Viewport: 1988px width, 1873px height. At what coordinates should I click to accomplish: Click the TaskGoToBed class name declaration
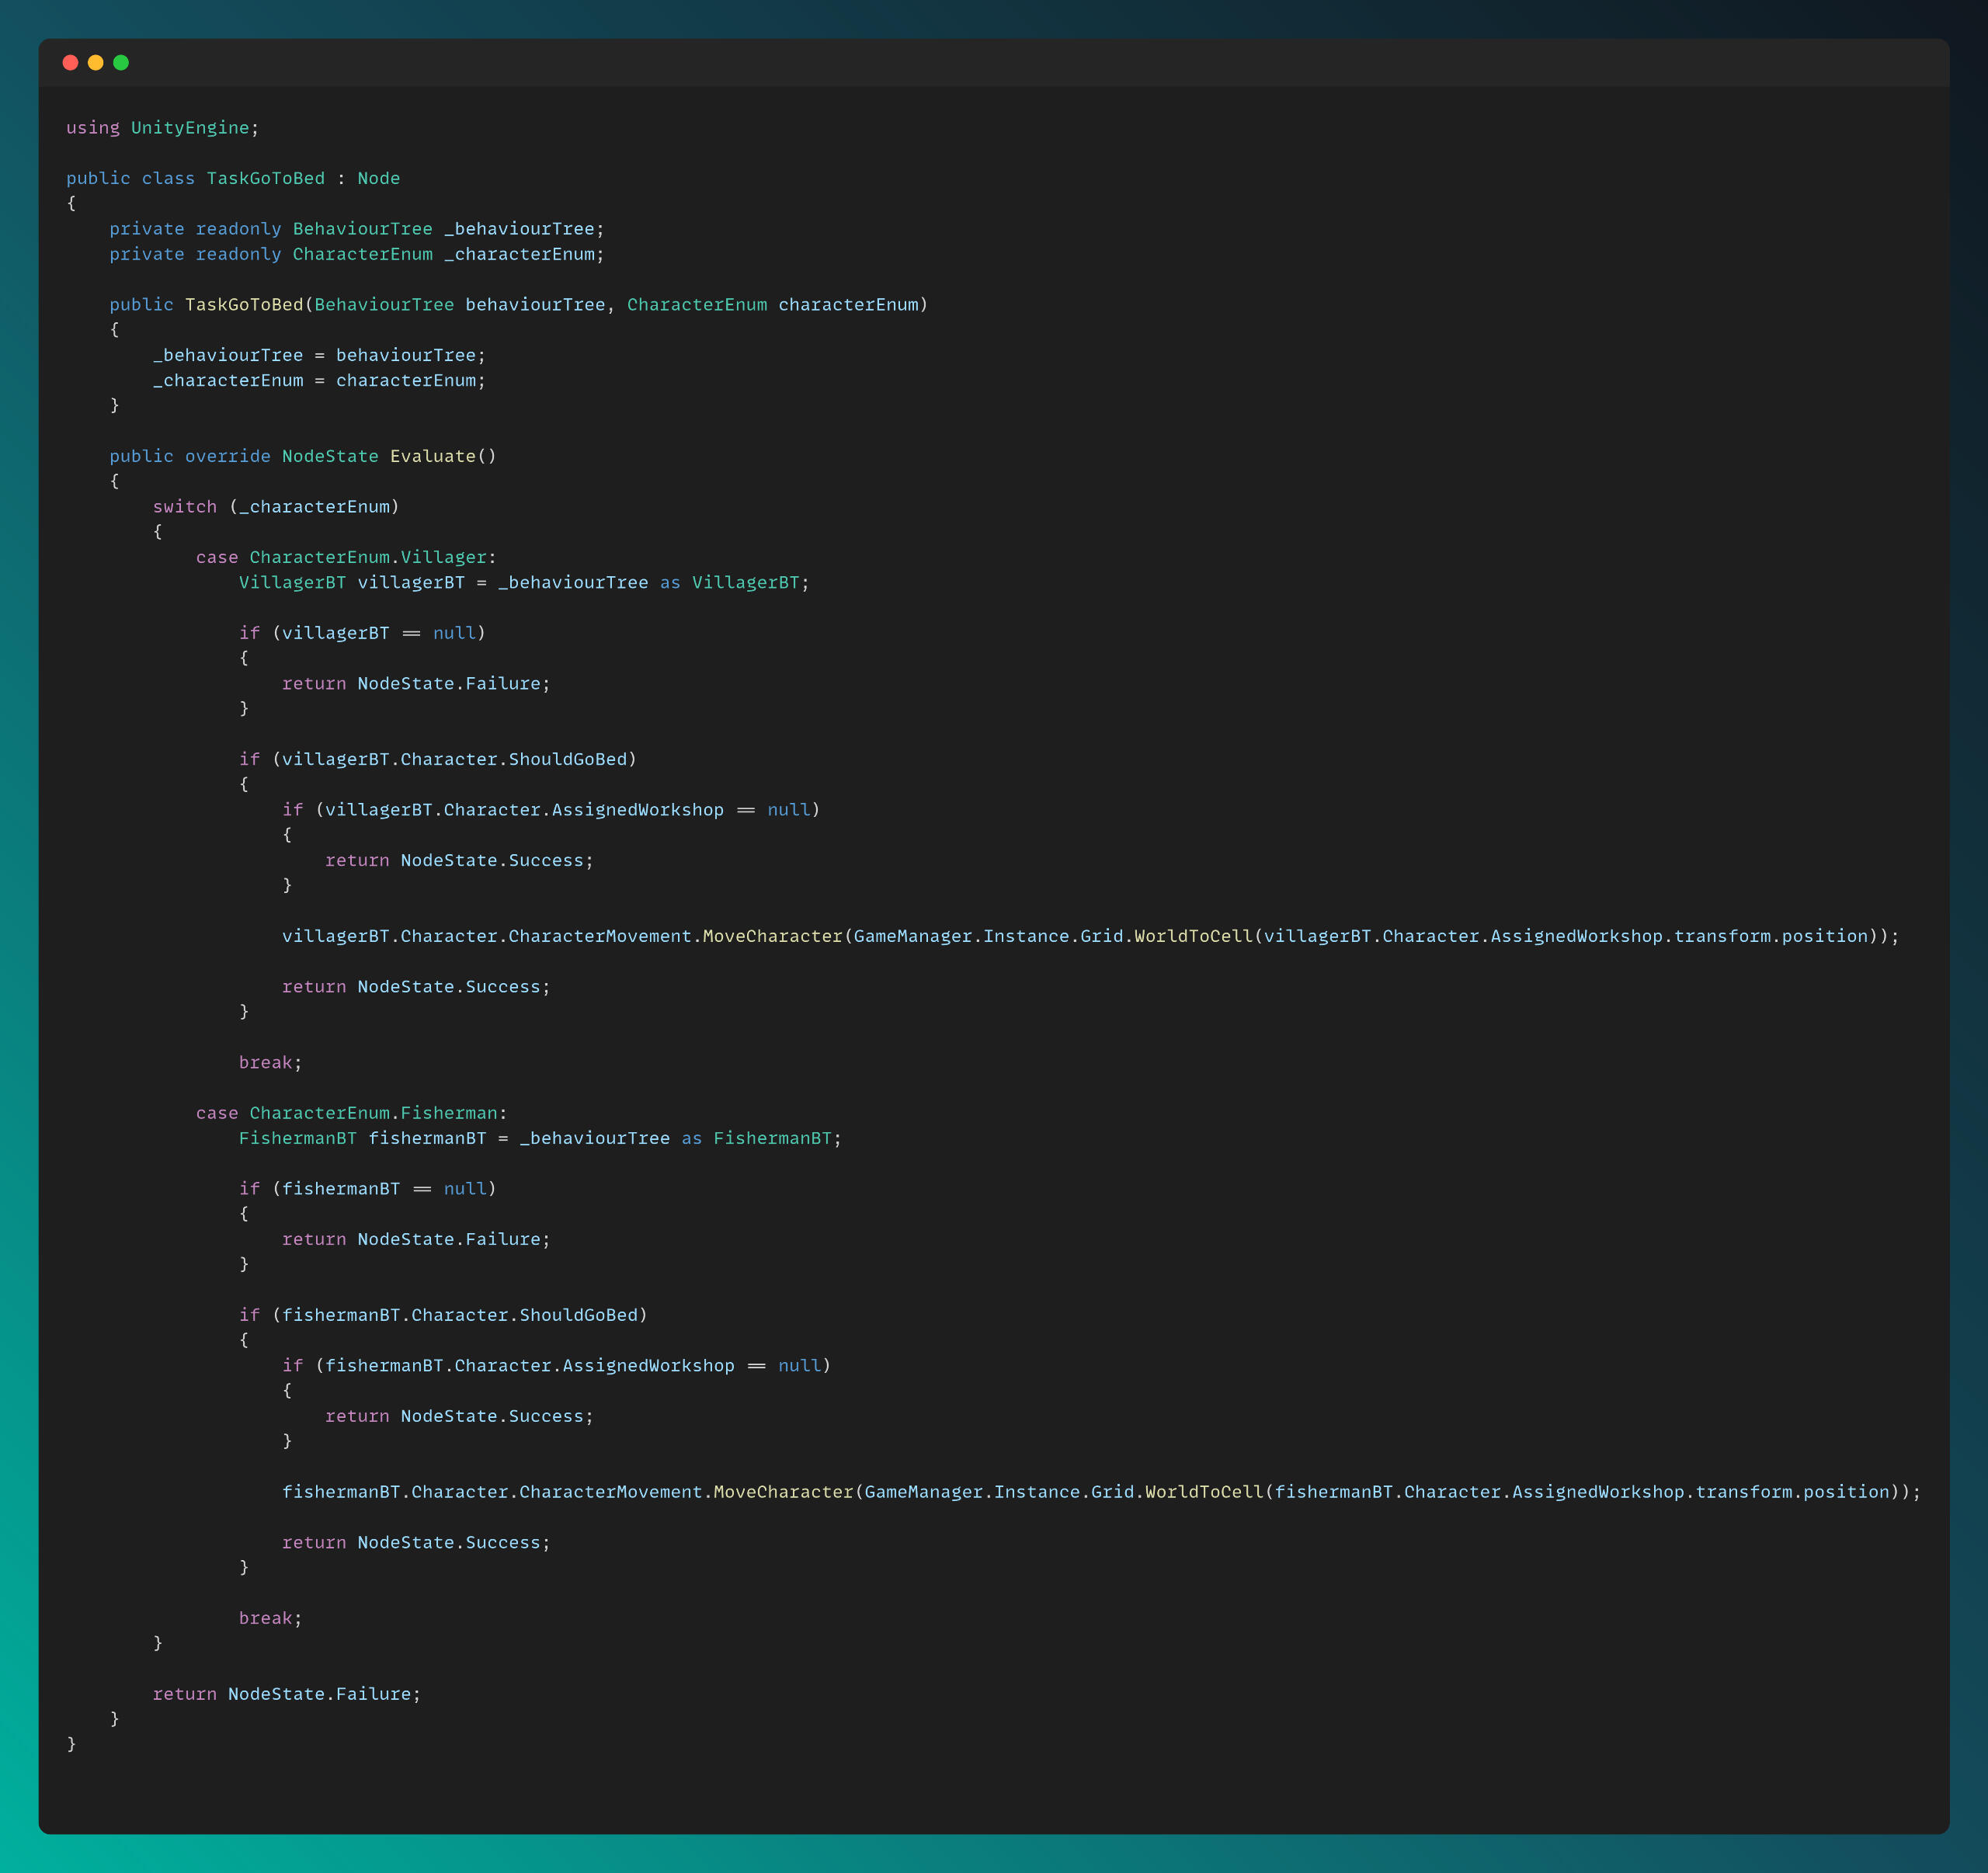click(265, 178)
